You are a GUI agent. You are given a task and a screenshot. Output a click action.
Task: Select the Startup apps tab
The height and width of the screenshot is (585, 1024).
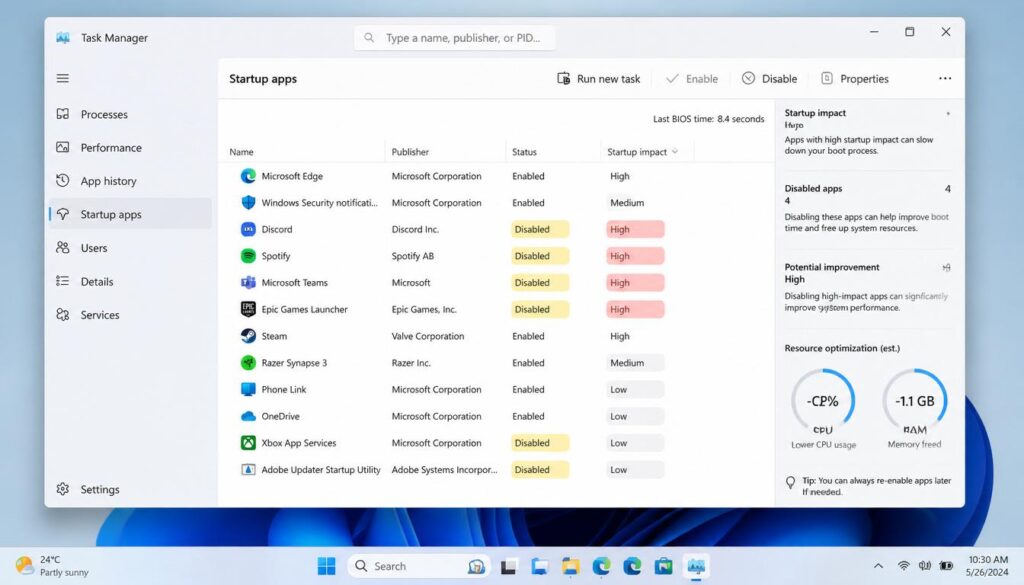[131, 214]
